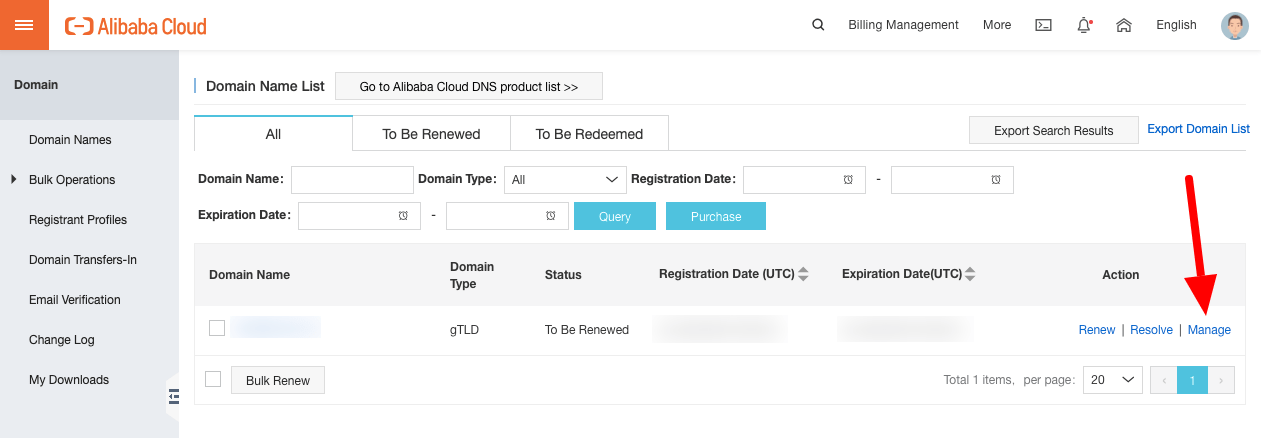Open the orange hamburger menu
The height and width of the screenshot is (438, 1261).
click(x=24, y=25)
